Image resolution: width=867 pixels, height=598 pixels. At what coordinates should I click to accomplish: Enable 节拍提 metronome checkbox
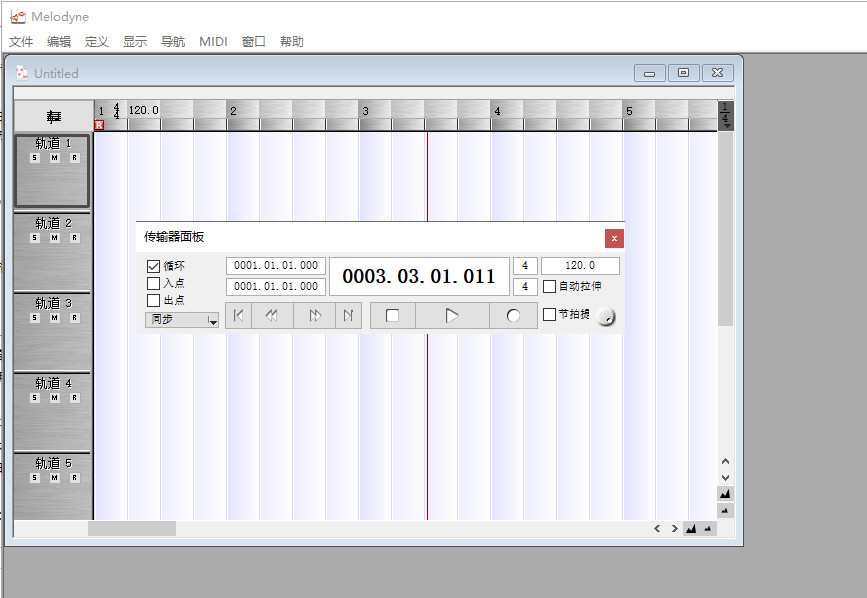(549, 314)
